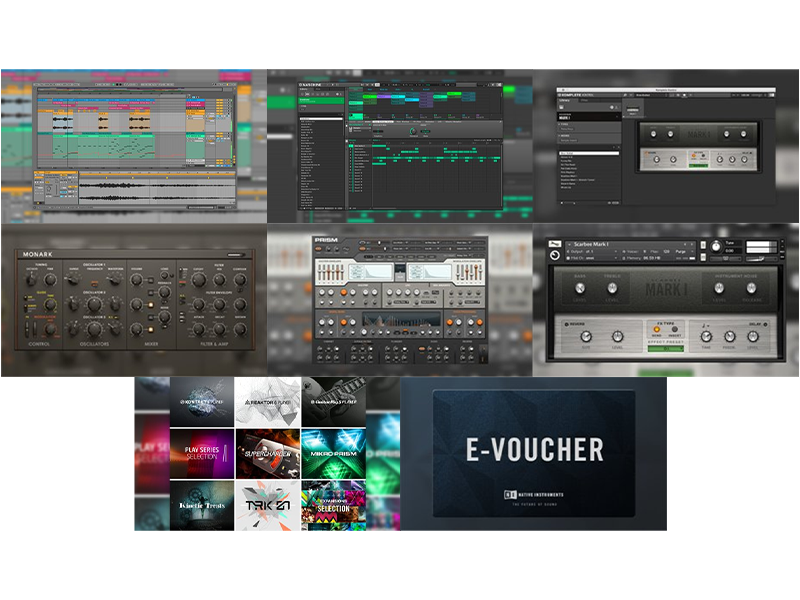Adjust Monark mixer Feedback knob

click(x=164, y=292)
